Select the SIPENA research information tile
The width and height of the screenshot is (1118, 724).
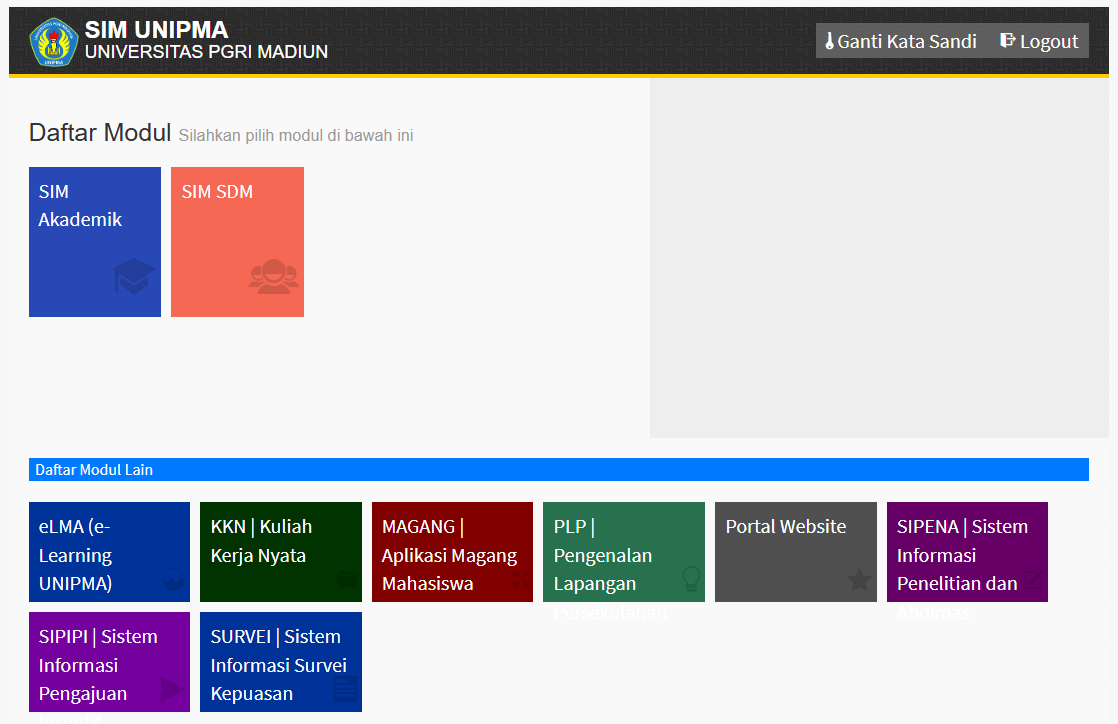966,552
